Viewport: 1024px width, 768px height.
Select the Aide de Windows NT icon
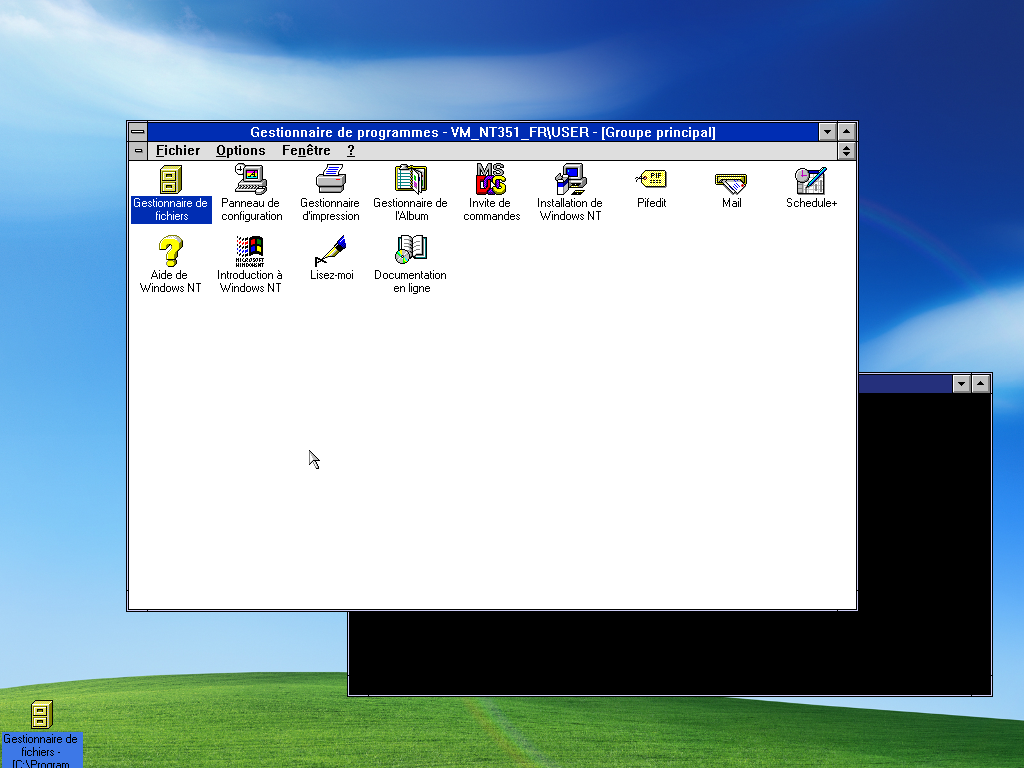pos(170,251)
